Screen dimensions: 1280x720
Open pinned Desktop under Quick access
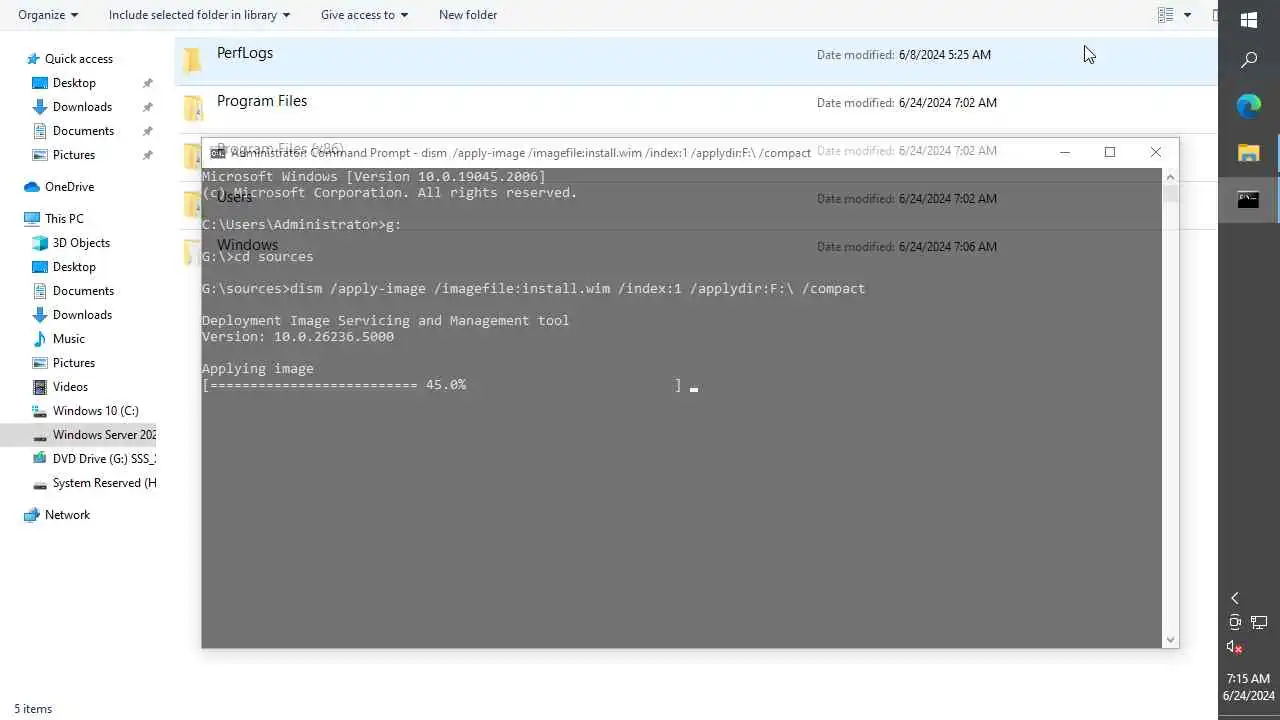tap(74, 83)
